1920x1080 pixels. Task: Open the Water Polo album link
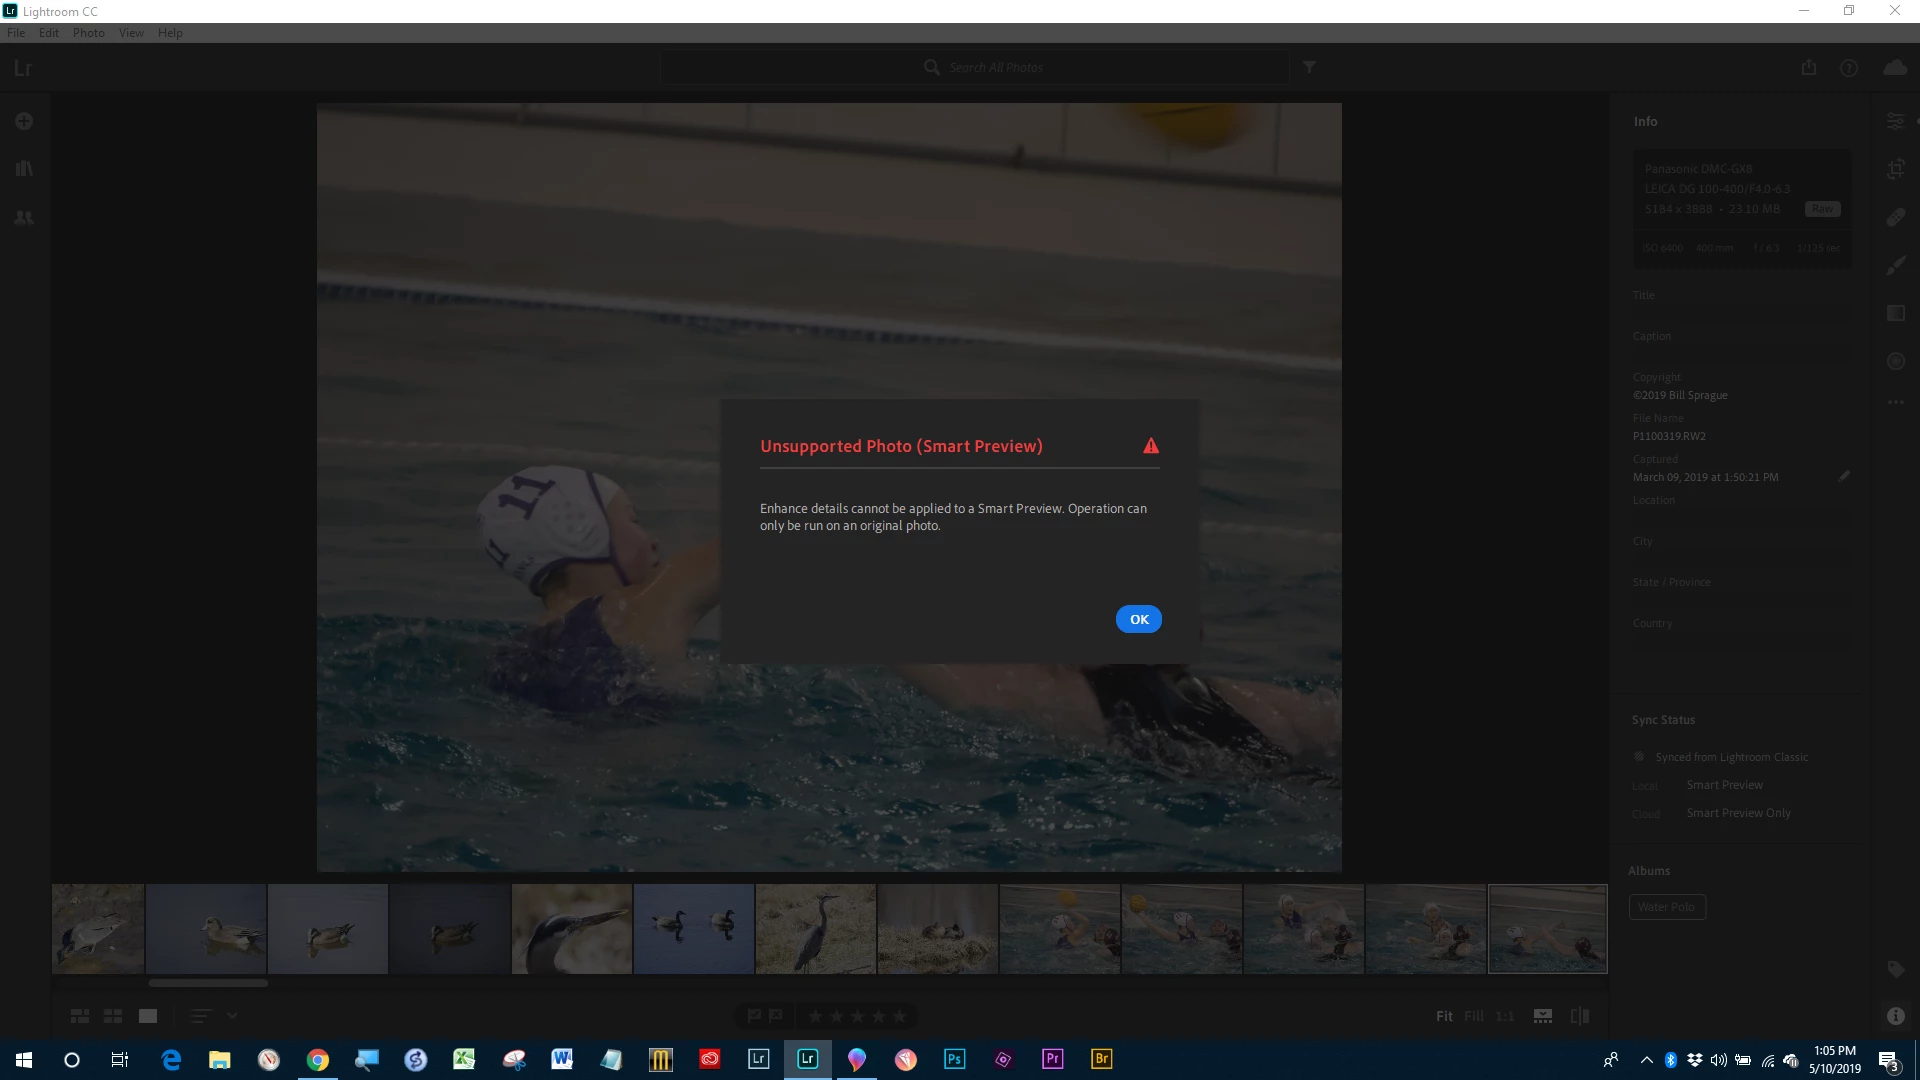[x=1666, y=907]
